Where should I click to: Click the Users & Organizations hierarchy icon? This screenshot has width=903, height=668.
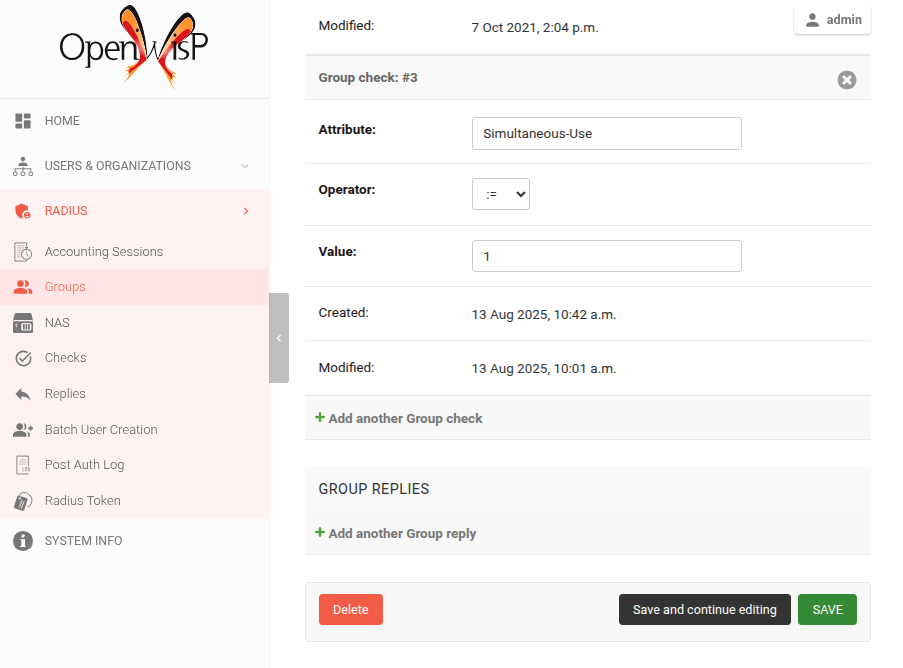pyautogui.click(x=23, y=166)
